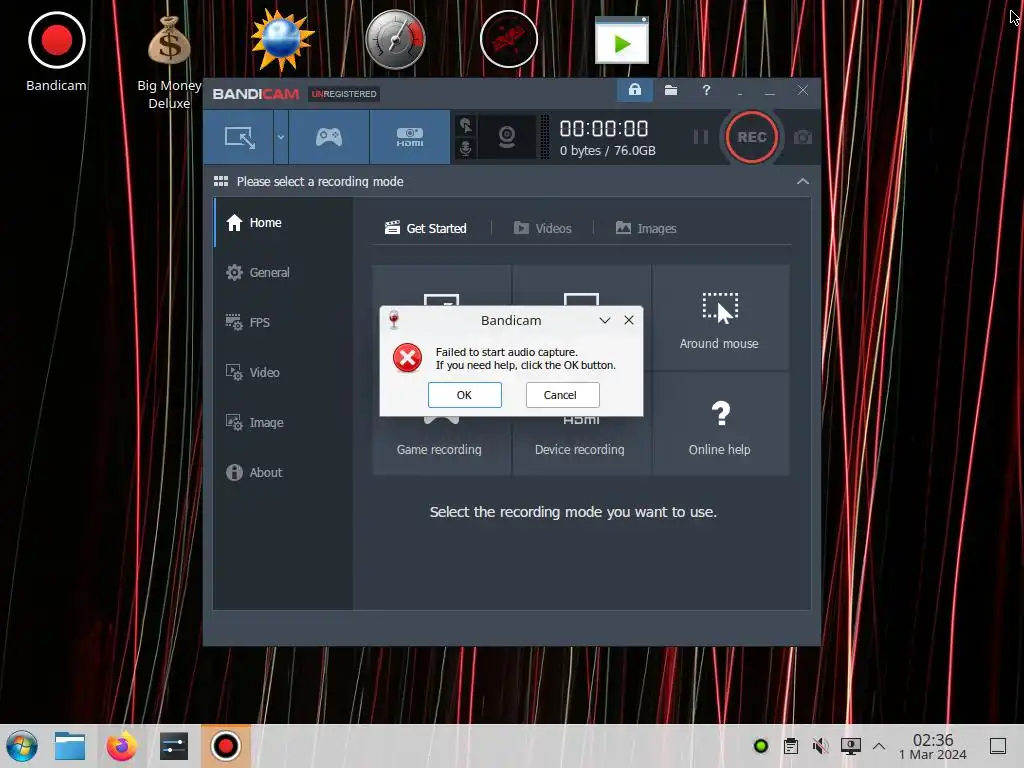Open FPS settings in sidebar
Screen dimensions: 1024x768
pos(283,323)
